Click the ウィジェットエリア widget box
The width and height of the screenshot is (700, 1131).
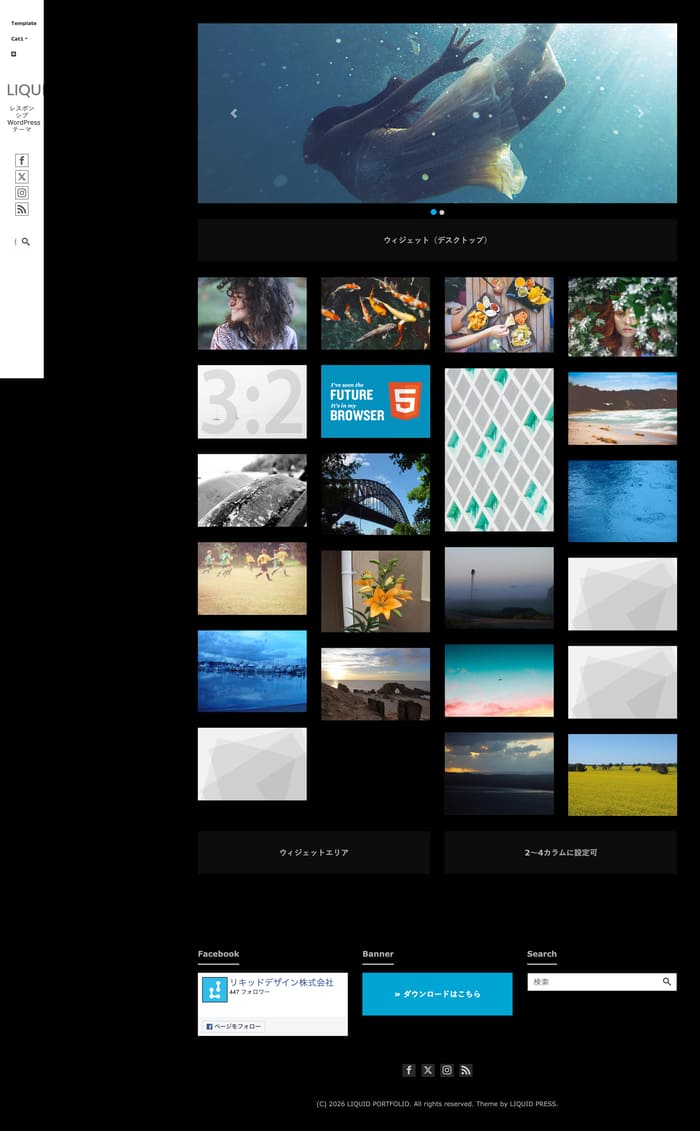pyautogui.click(x=314, y=853)
